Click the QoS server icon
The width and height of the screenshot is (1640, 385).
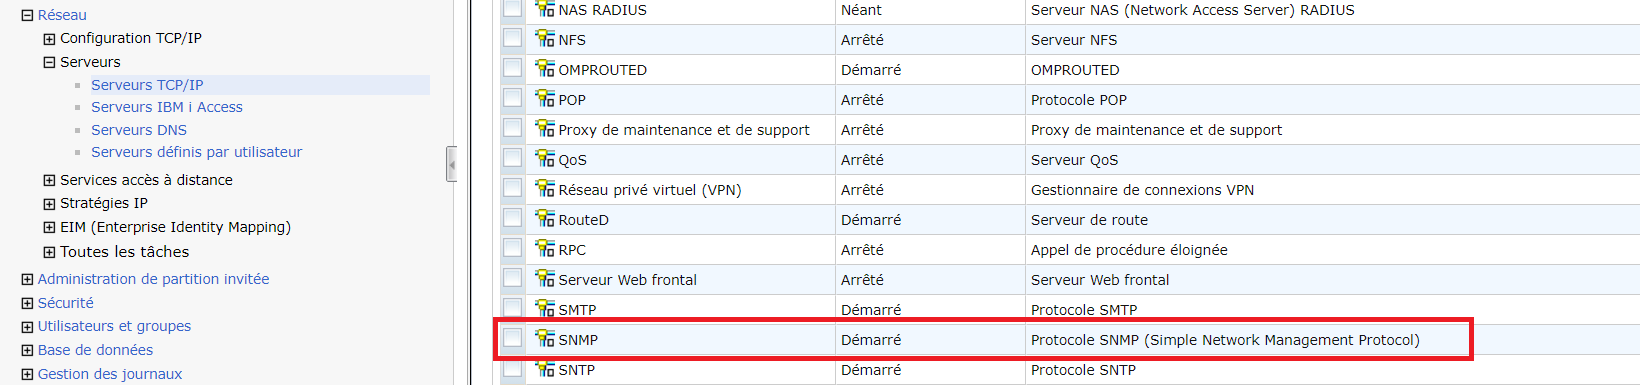(x=545, y=159)
